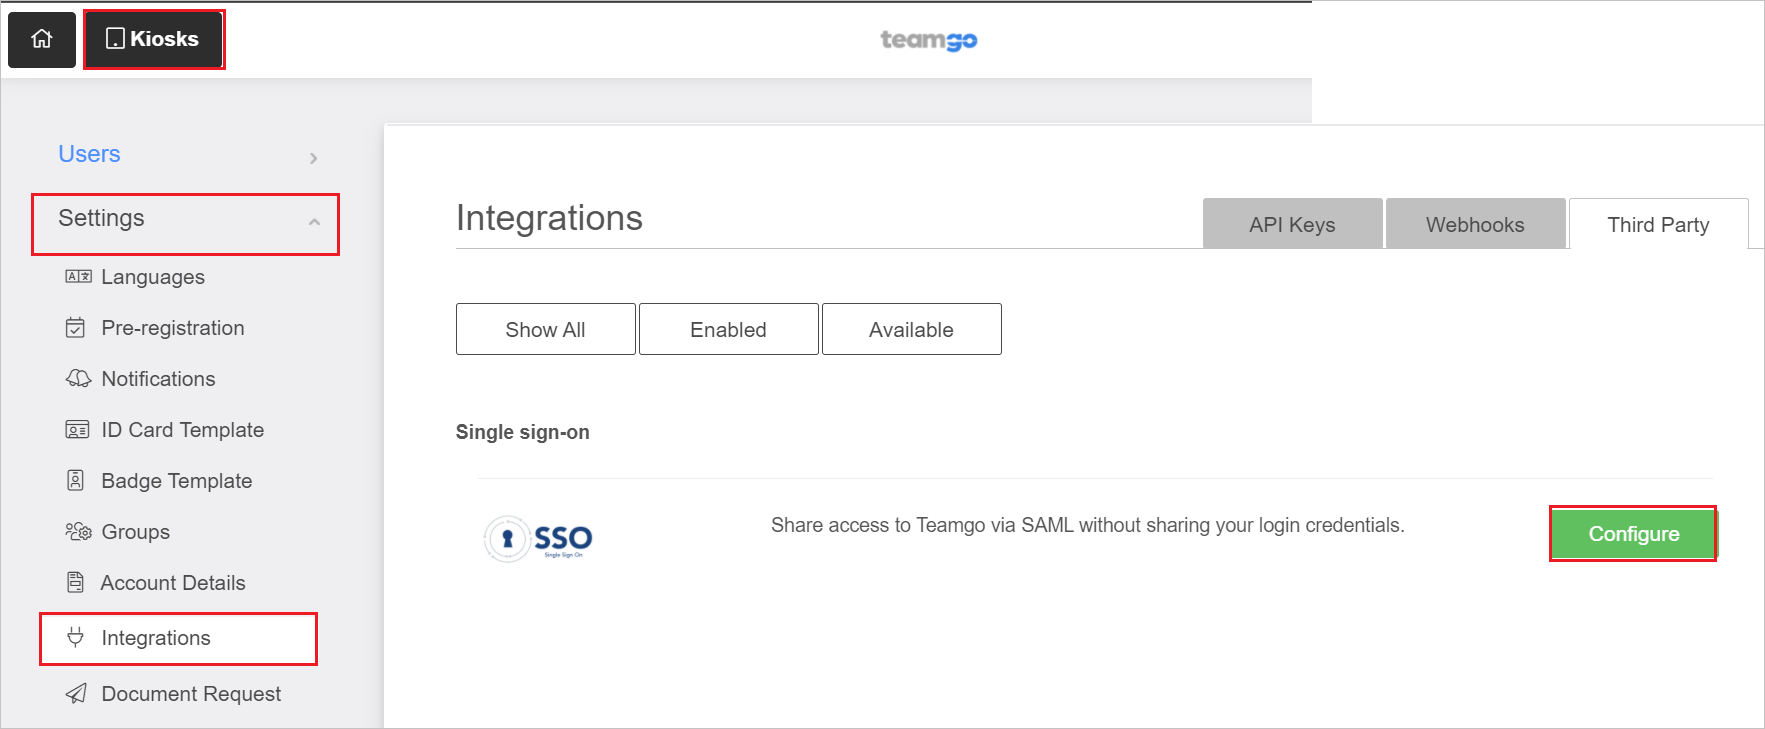1765x729 pixels.
Task: Click the ID Card Template icon
Action: click(77, 430)
